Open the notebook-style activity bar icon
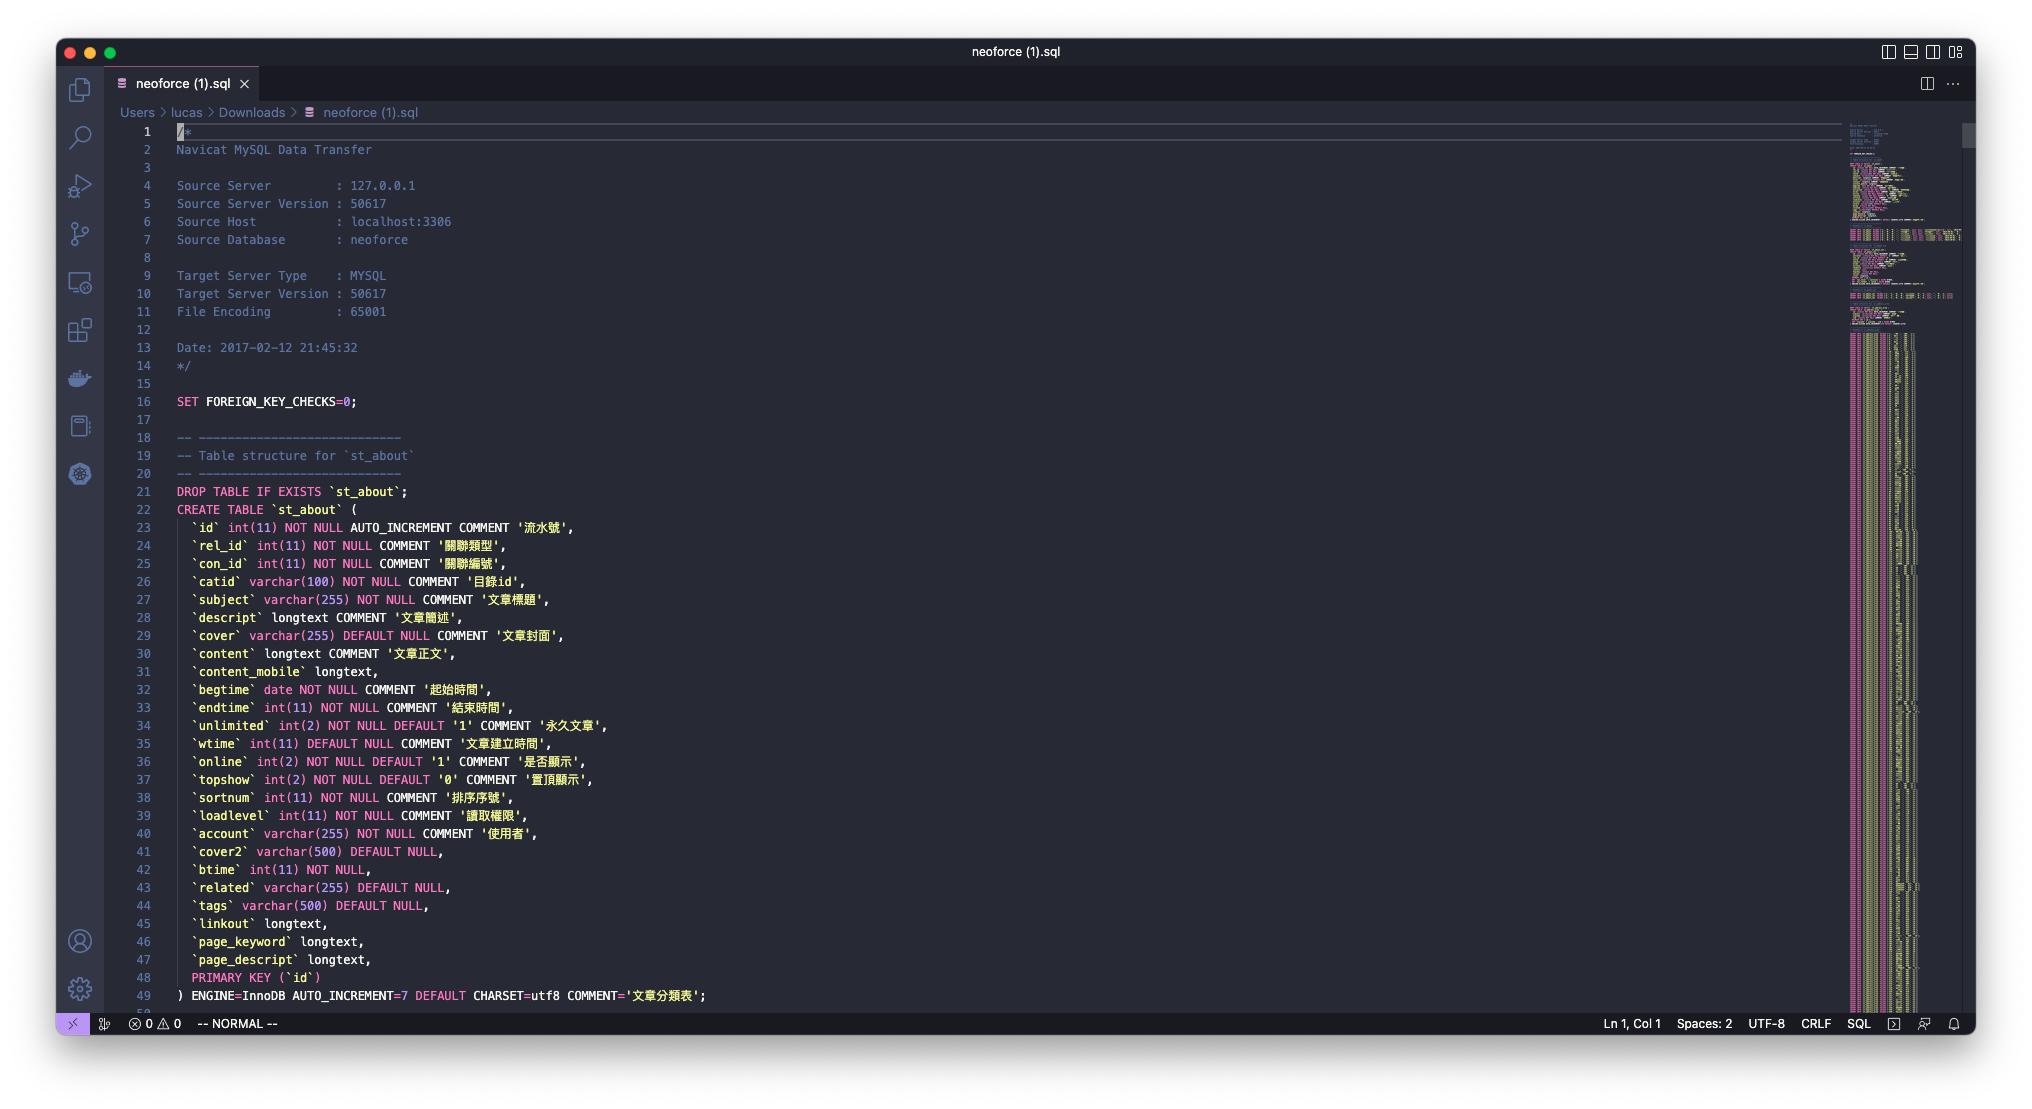This screenshot has width=2032, height=1109. point(80,427)
